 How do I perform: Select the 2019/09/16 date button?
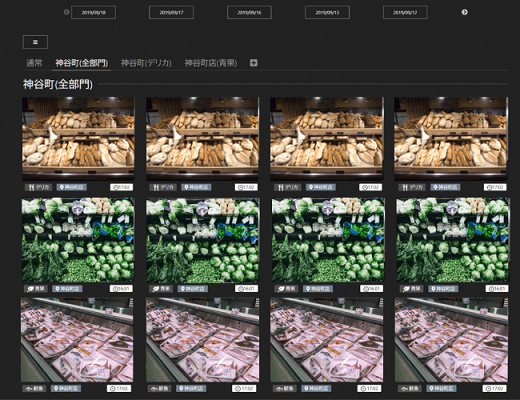pyautogui.click(x=249, y=12)
